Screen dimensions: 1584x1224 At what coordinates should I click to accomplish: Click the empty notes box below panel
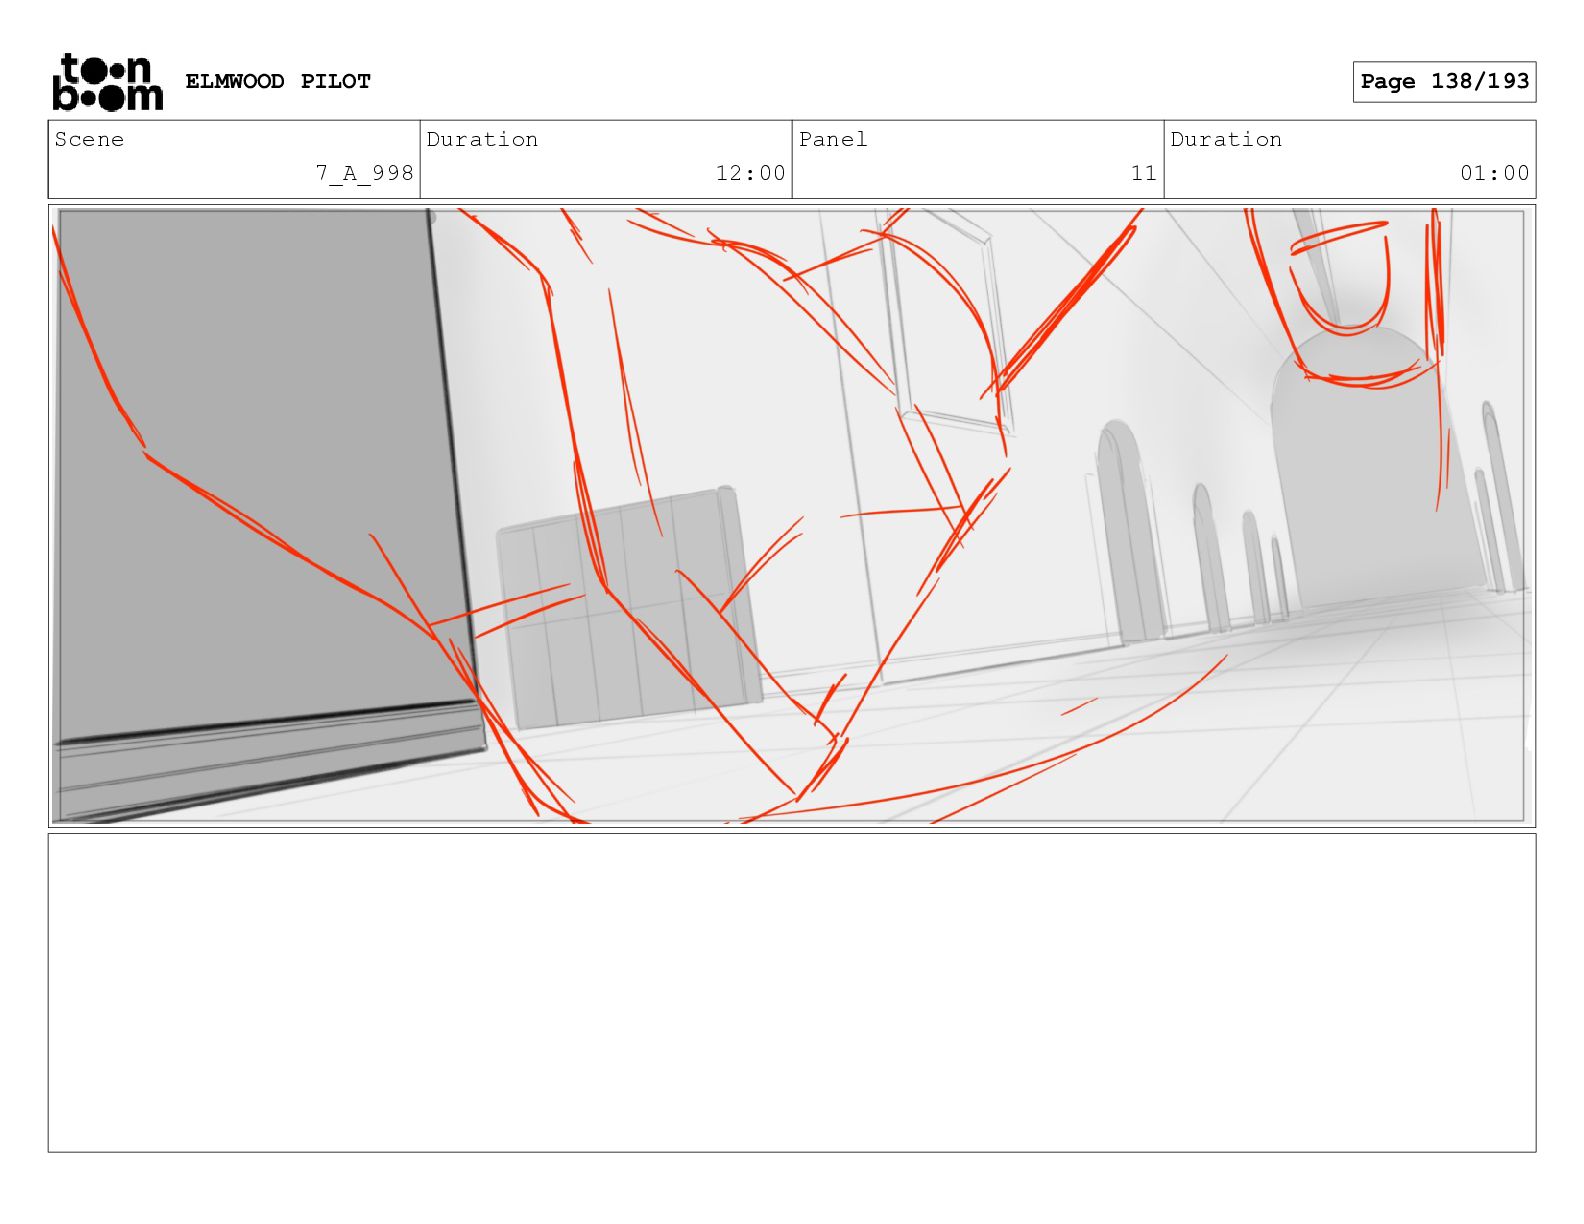click(x=791, y=993)
